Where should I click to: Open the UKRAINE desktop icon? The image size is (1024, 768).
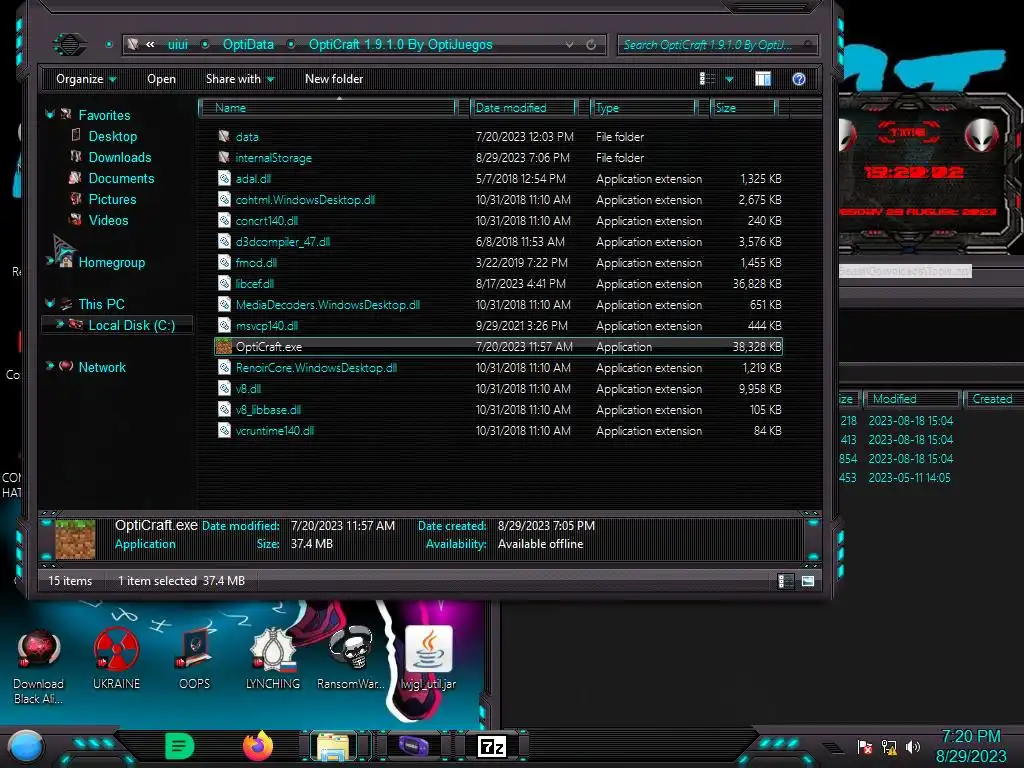pos(116,658)
